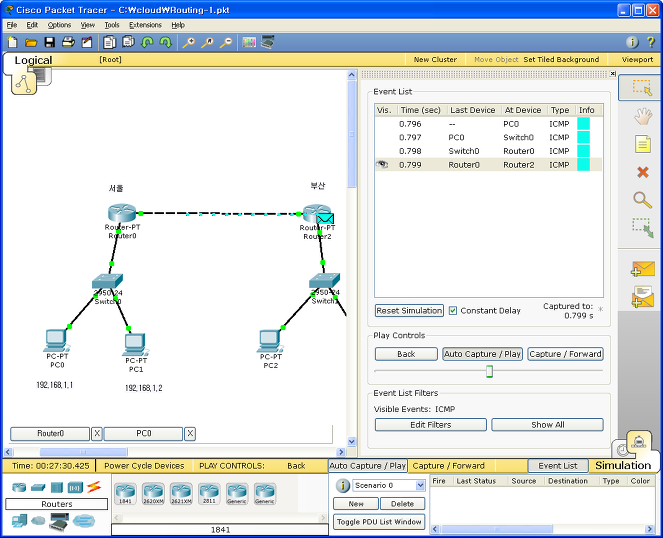The width and height of the screenshot is (663, 538).
Task: Click the Event List button in bottom bar
Action: click(558, 466)
